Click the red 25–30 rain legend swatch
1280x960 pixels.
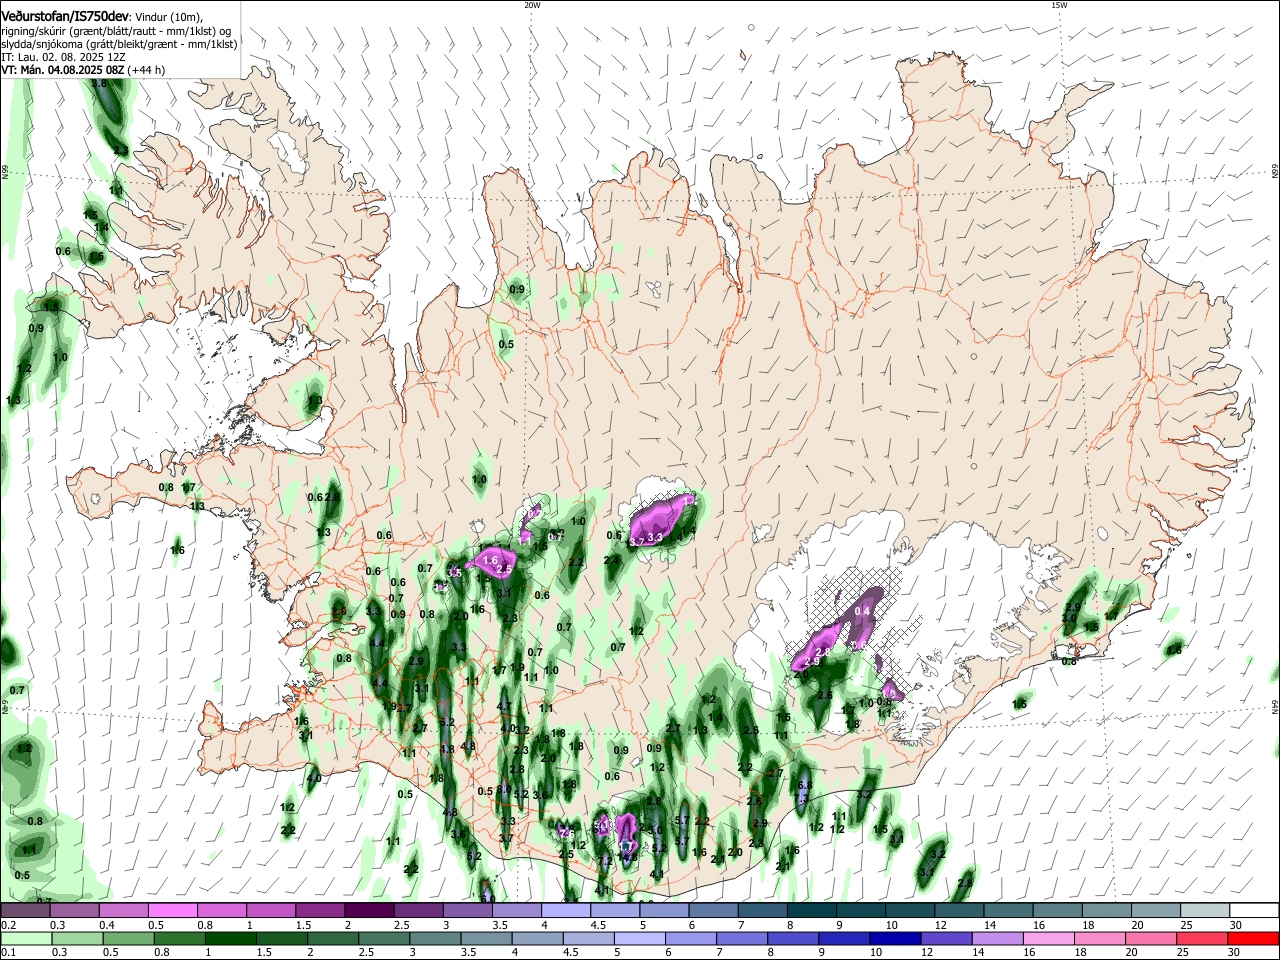pos(1202,939)
